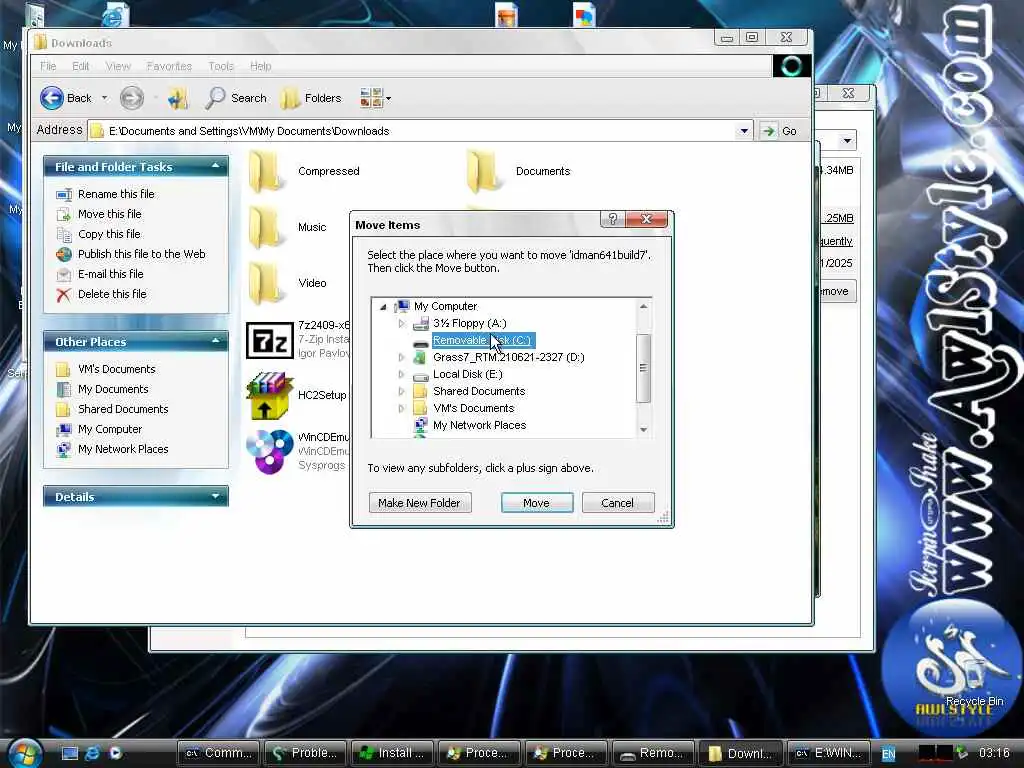The height and width of the screenshot is (768, 1024).
Task: Expand the Grass7_RTM (D:) drive node
Action: pos(401,357)
